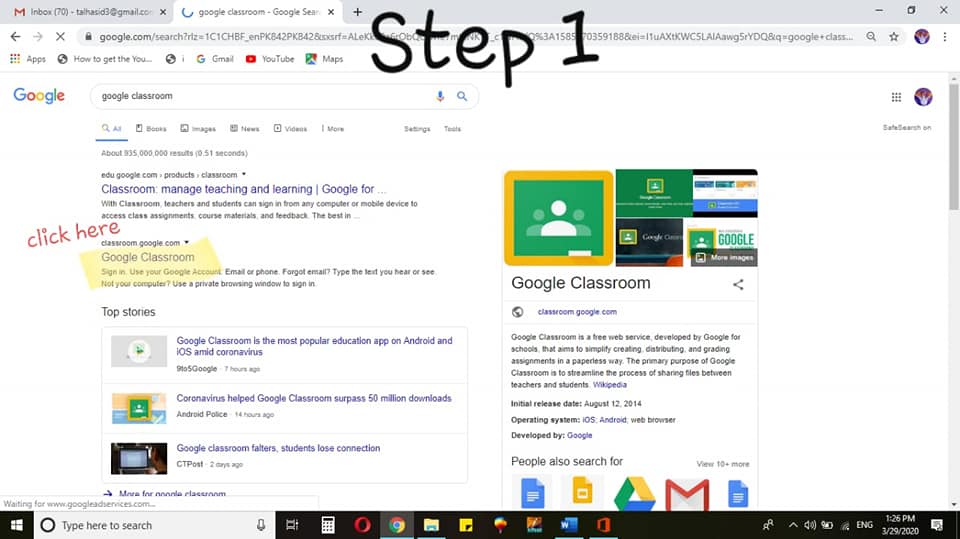Open 'Google classroom falters' story

[x=278, y=448]
